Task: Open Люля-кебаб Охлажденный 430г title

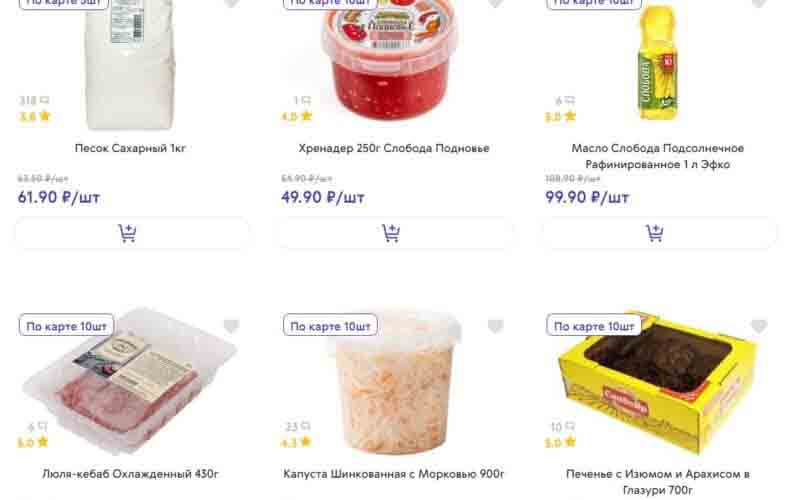Action: 131,474
